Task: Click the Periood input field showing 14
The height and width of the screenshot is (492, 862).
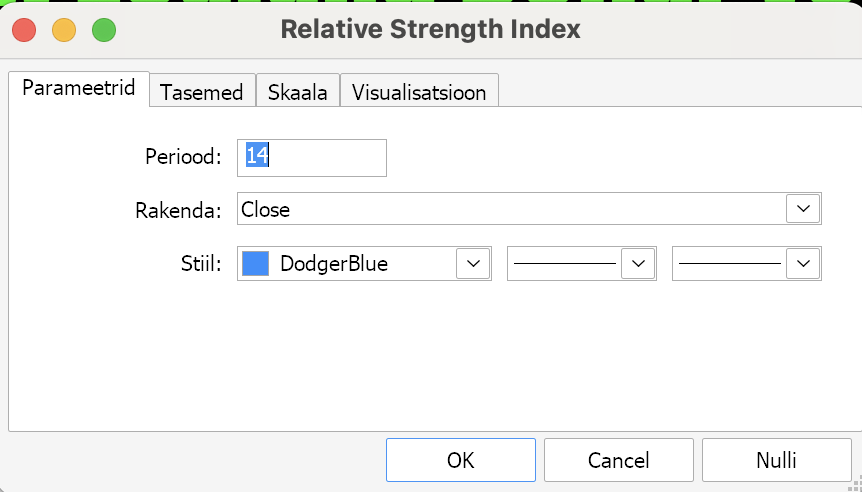Action: 312,158
